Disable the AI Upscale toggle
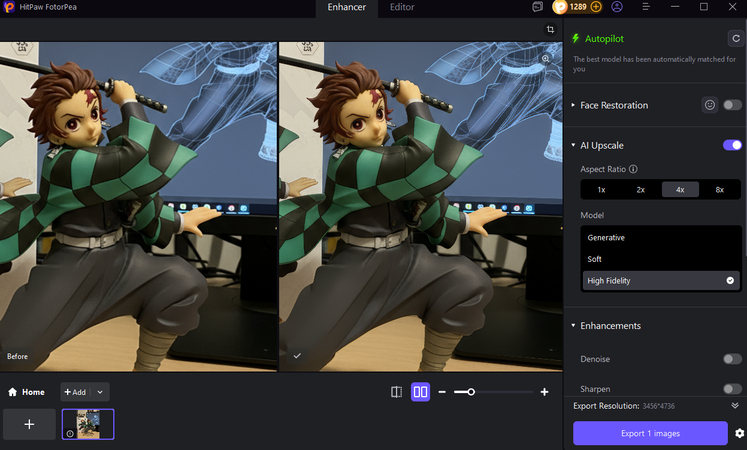This screenshot has width=747, height=450. [732, 145]
